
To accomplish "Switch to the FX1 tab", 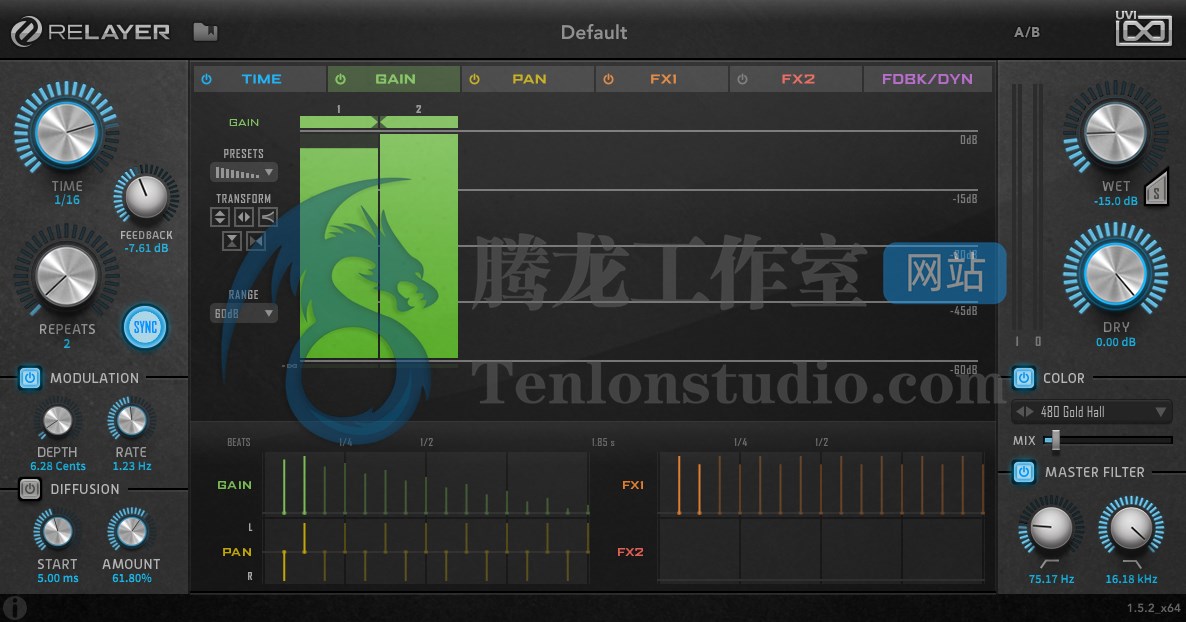I will [x=663, y=79].
